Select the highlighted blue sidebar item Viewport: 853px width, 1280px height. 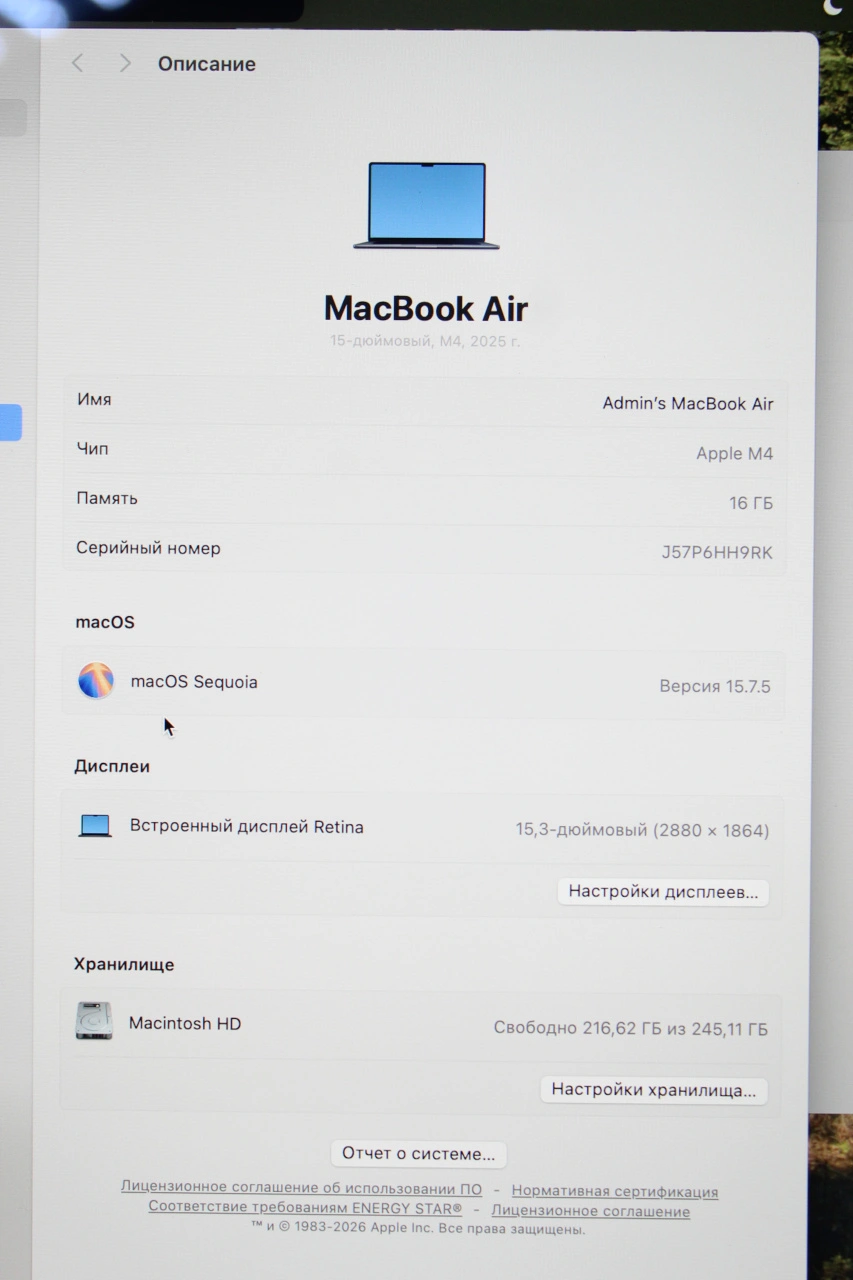[10, 422]
